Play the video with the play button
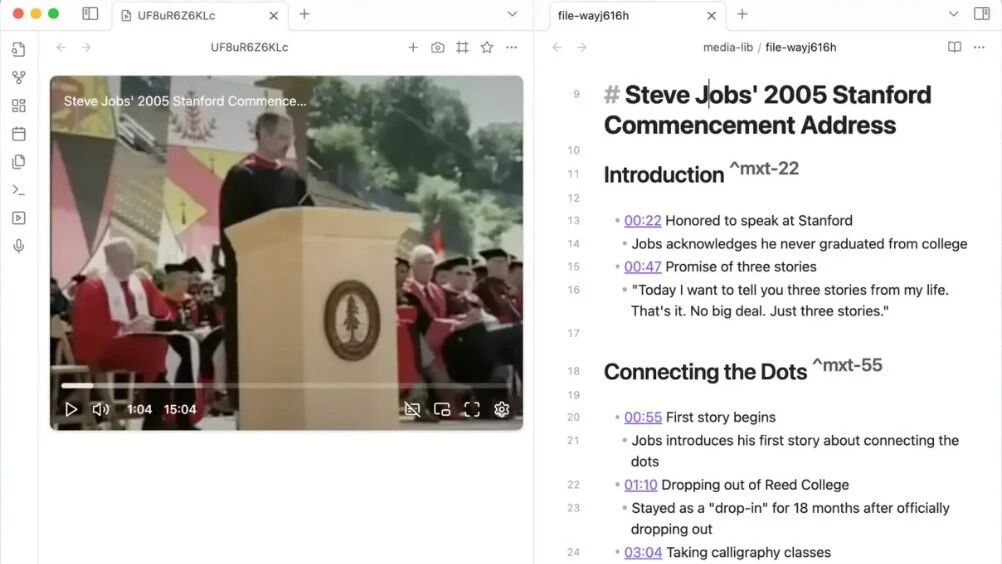Image resolution: width=1002 pixels, height=564 pixels. pyautogui.click(x=71, y=409)
